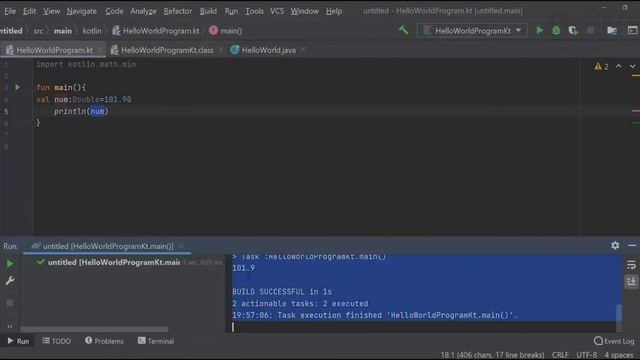This screenshot has width=640, height=360.
Task: Switch to the HelloWorld.java tab
Action: pyautogui.click(x=263, y=50)
